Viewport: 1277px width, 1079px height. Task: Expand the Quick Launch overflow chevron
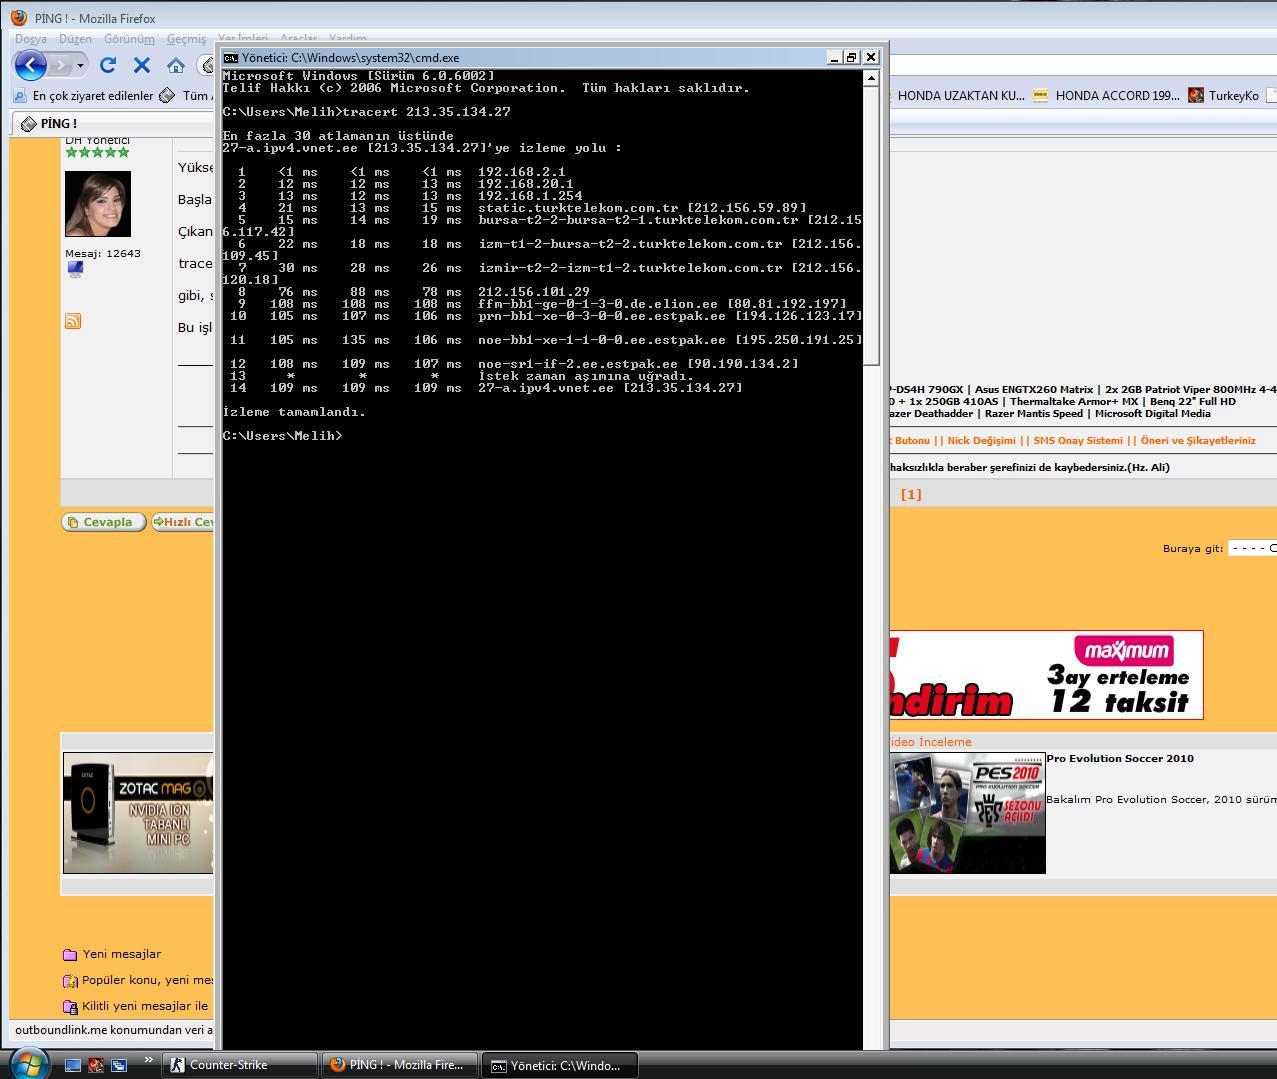coord(149,1060)
